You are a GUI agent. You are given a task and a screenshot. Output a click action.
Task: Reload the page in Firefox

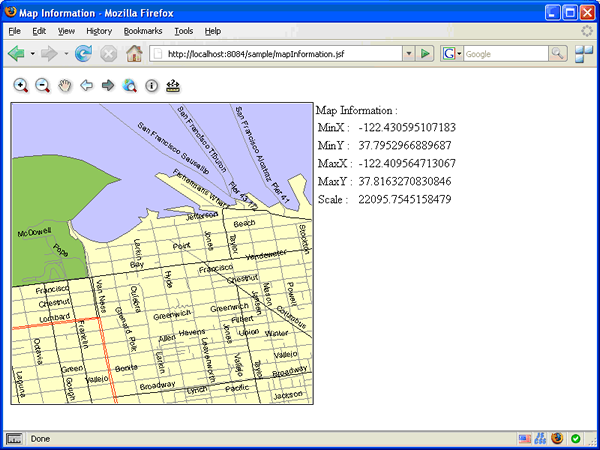click(x=83, y=54)
